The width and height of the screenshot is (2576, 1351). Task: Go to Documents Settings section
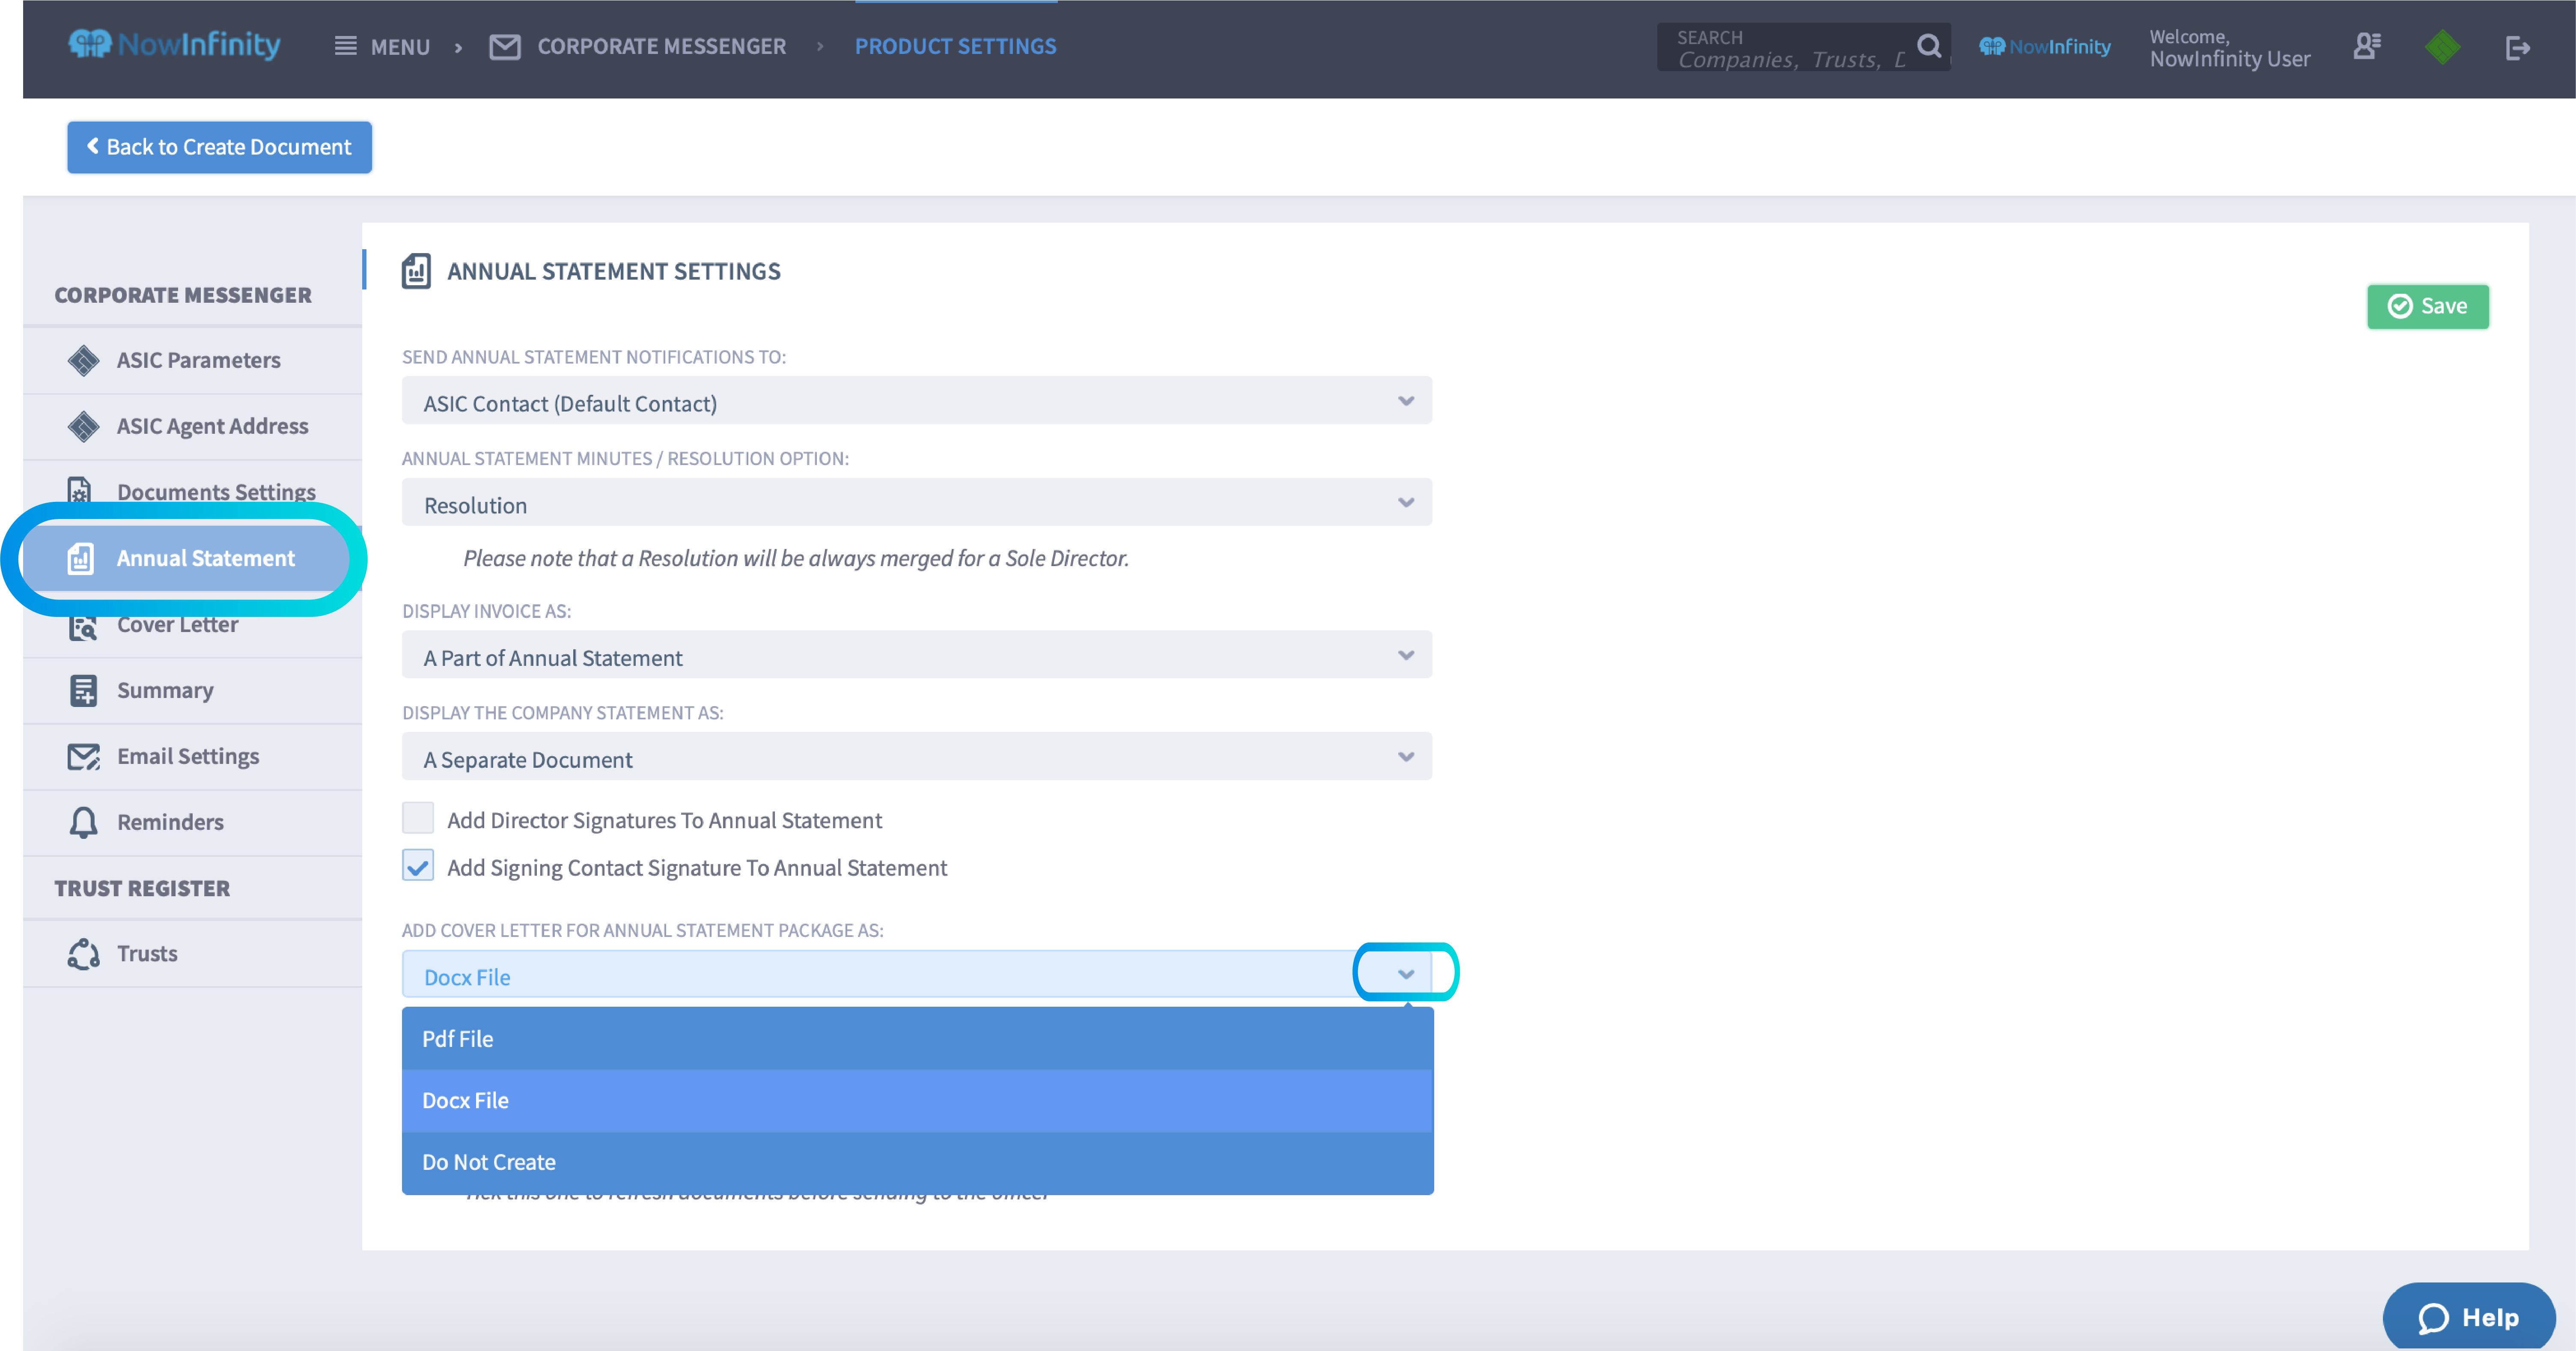[192, 491]
